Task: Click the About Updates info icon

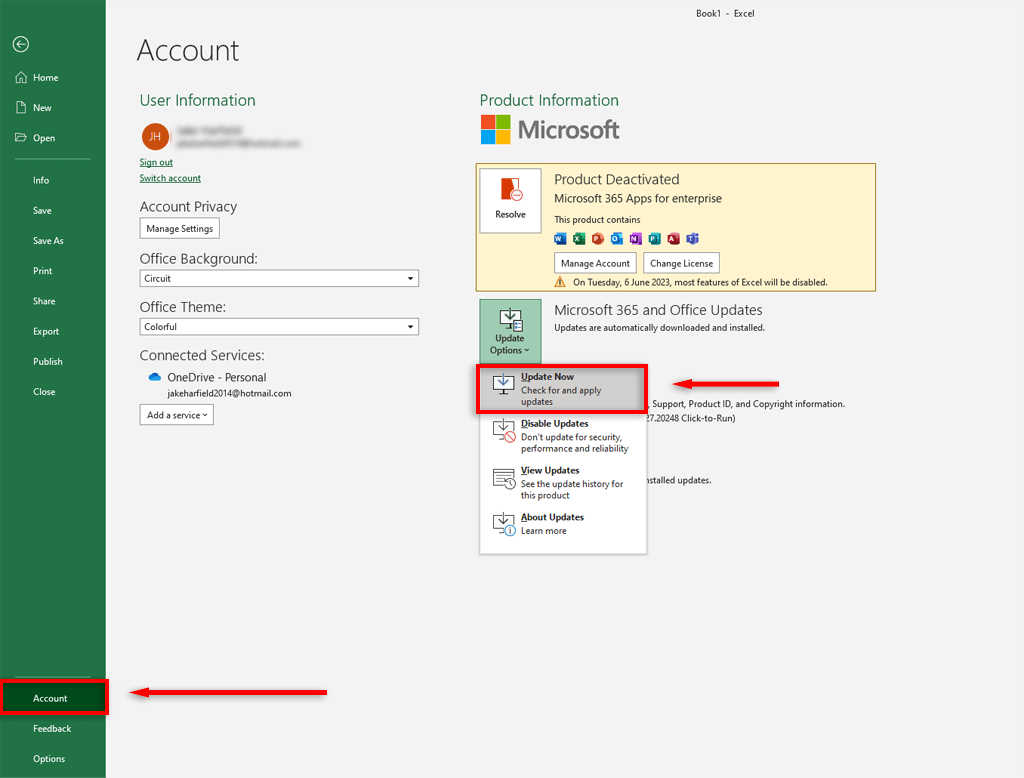Action: pyautogui.click(x=504, y=524)
